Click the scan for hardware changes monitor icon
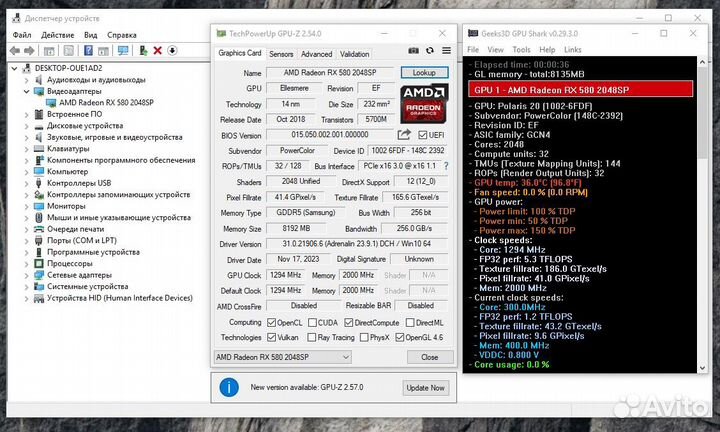The height and width of the screenshot is (432, 720). coord(123,50)
